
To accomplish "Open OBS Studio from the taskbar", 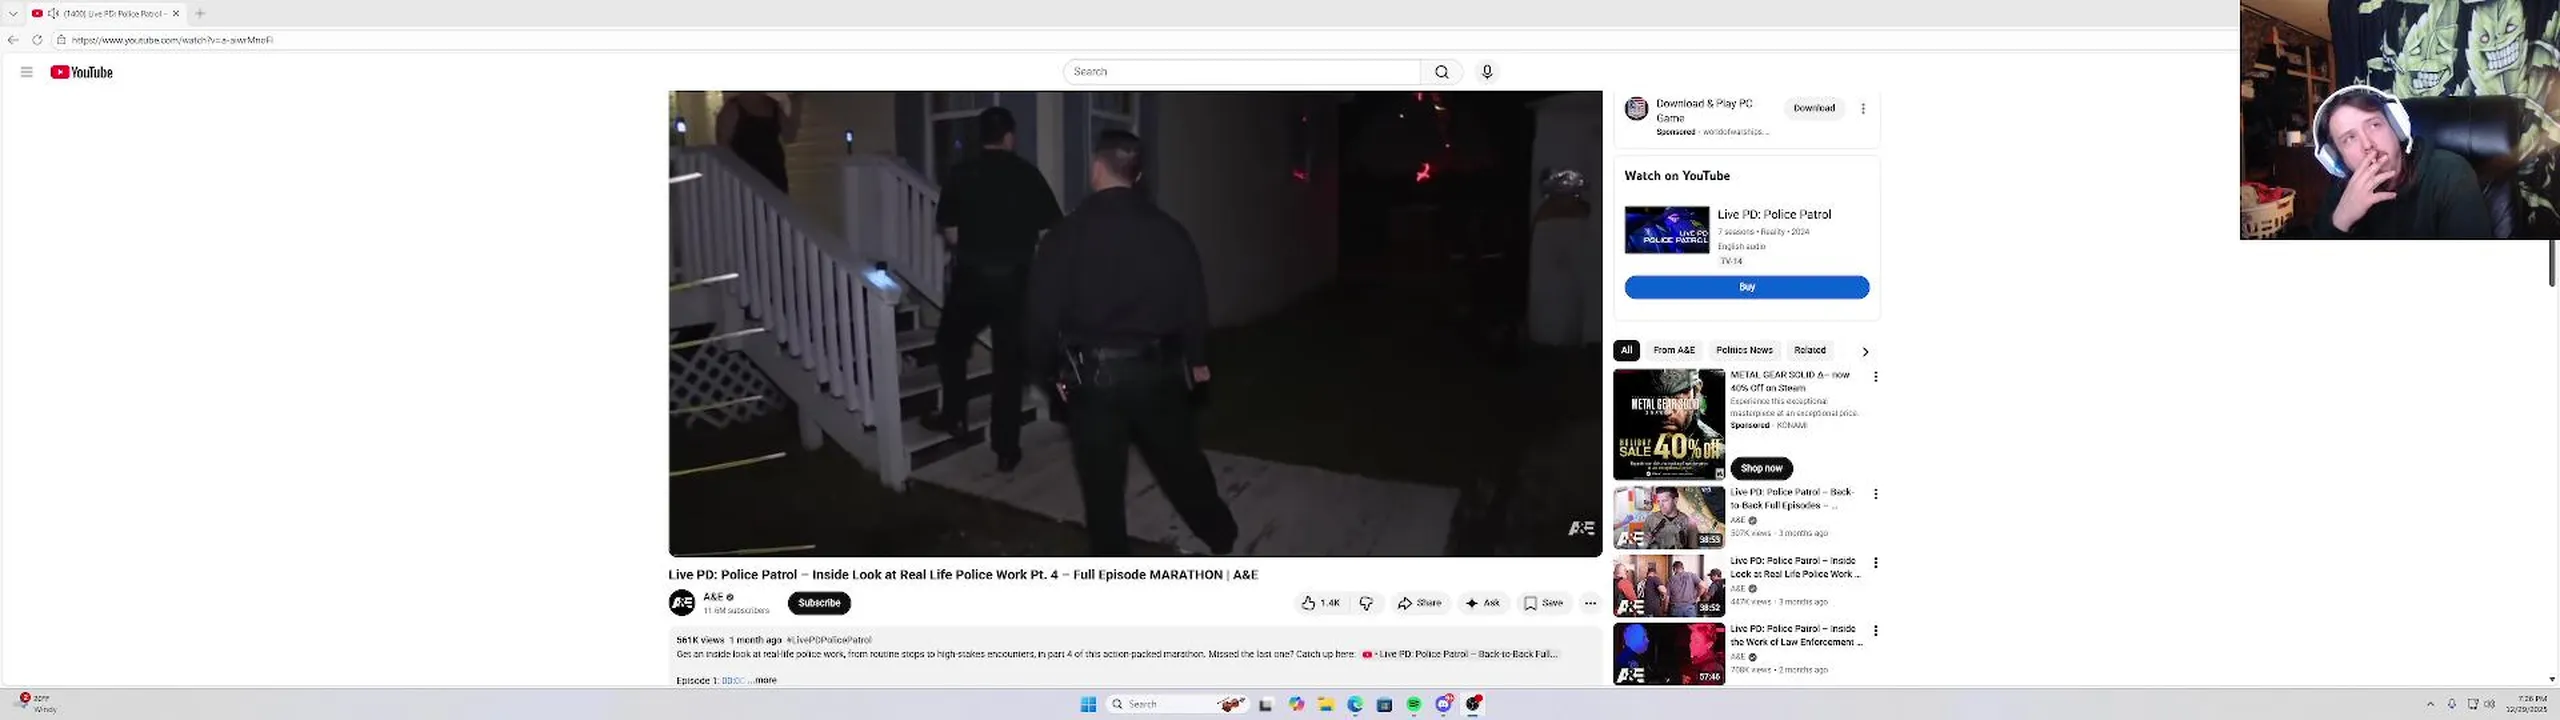I will point(1473,705).
